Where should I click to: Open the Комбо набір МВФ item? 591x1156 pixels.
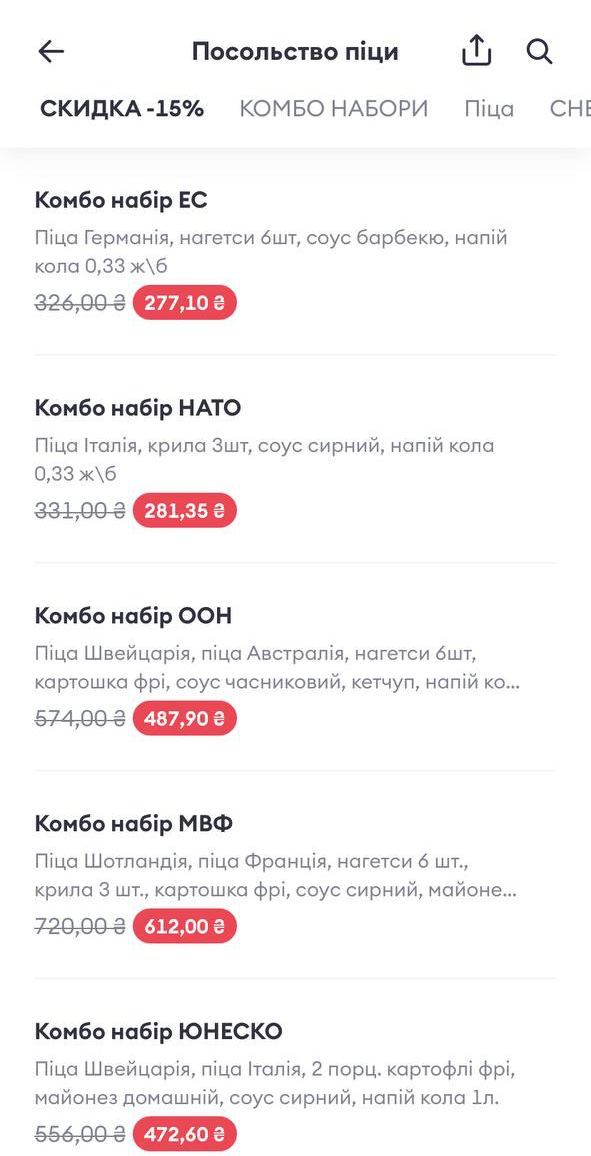coord(295,875)
